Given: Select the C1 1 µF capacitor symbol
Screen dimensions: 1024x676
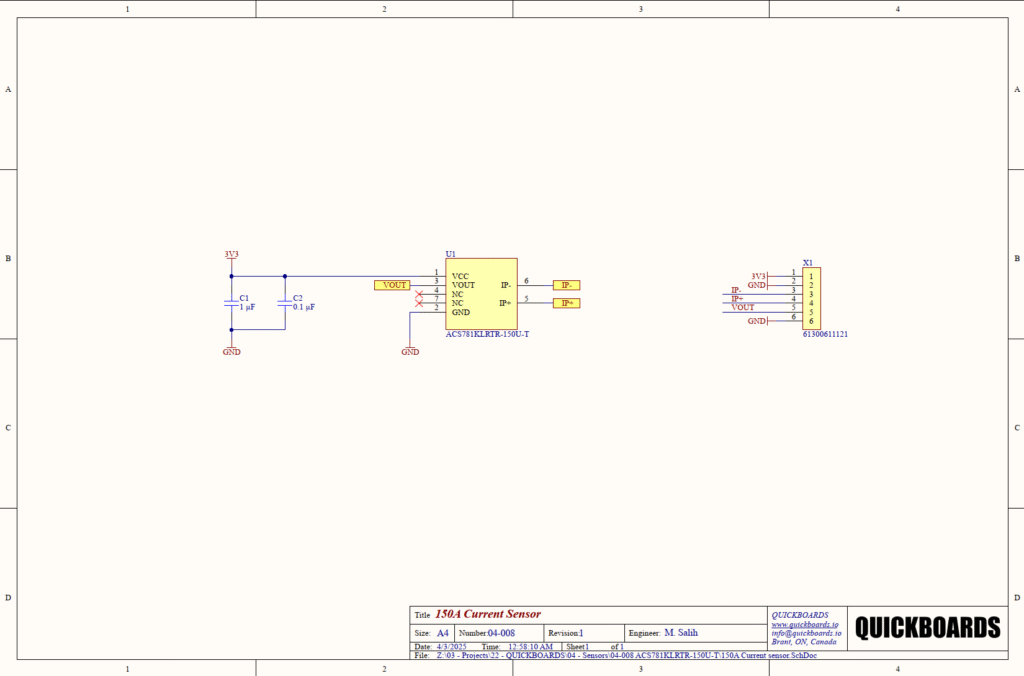Looking at the screenshot, I should (x=231, y=303).
